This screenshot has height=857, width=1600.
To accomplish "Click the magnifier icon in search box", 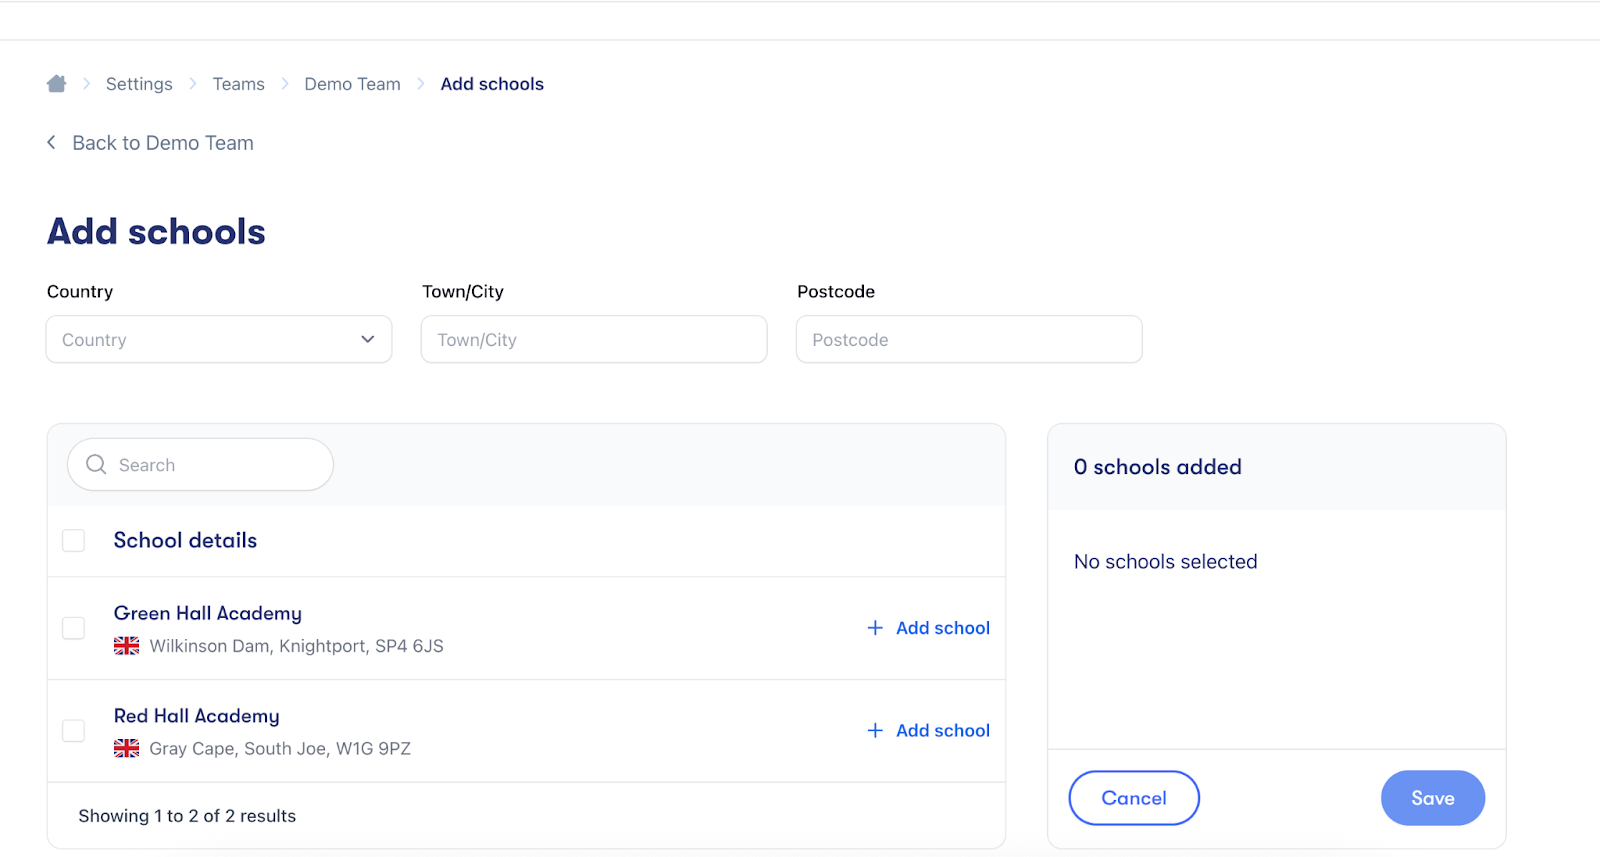I will point(96,465).
